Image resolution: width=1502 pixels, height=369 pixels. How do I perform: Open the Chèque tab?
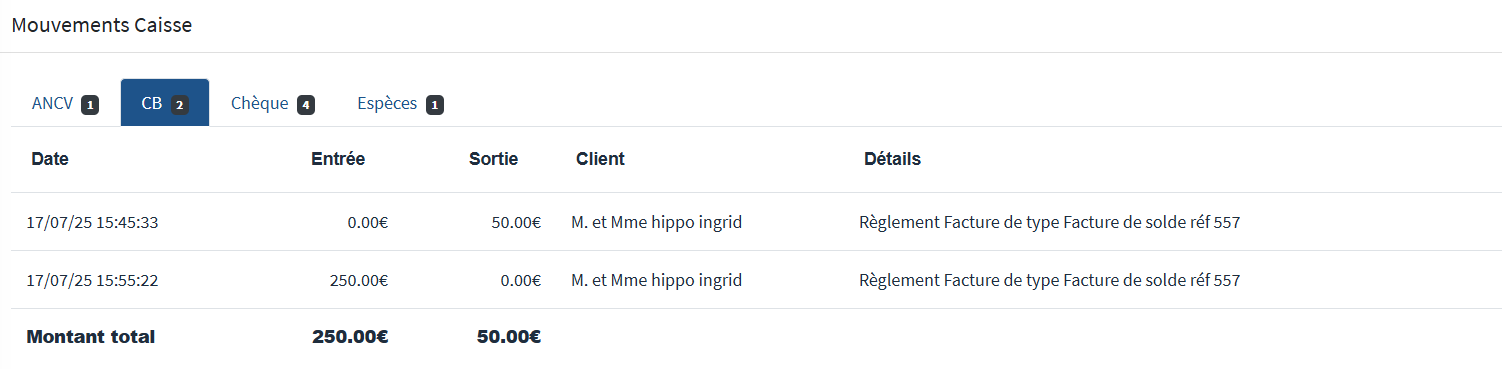coord(273,103)
